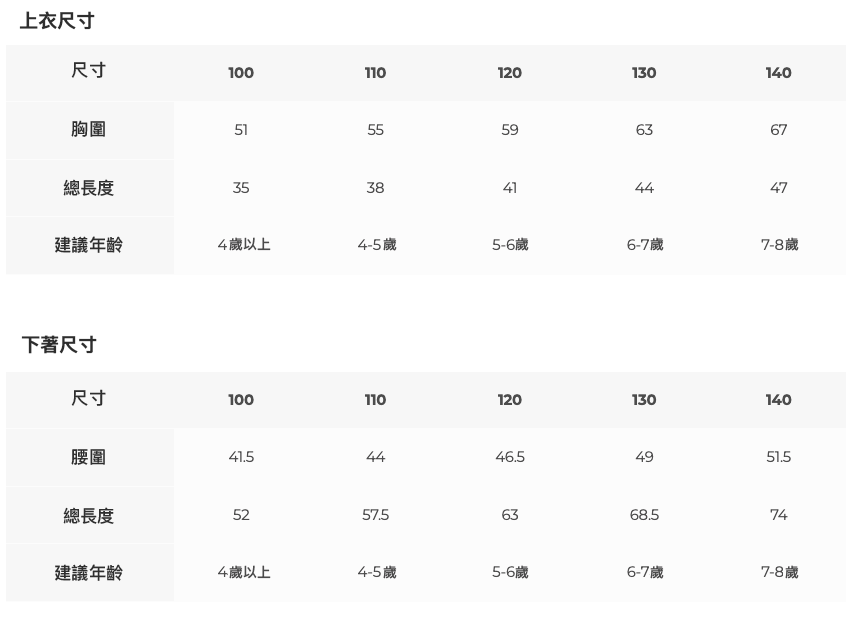The image size is (852, 621).
Task: Click the 100 column header in 下著 table
Action: [x=241, y=400]
